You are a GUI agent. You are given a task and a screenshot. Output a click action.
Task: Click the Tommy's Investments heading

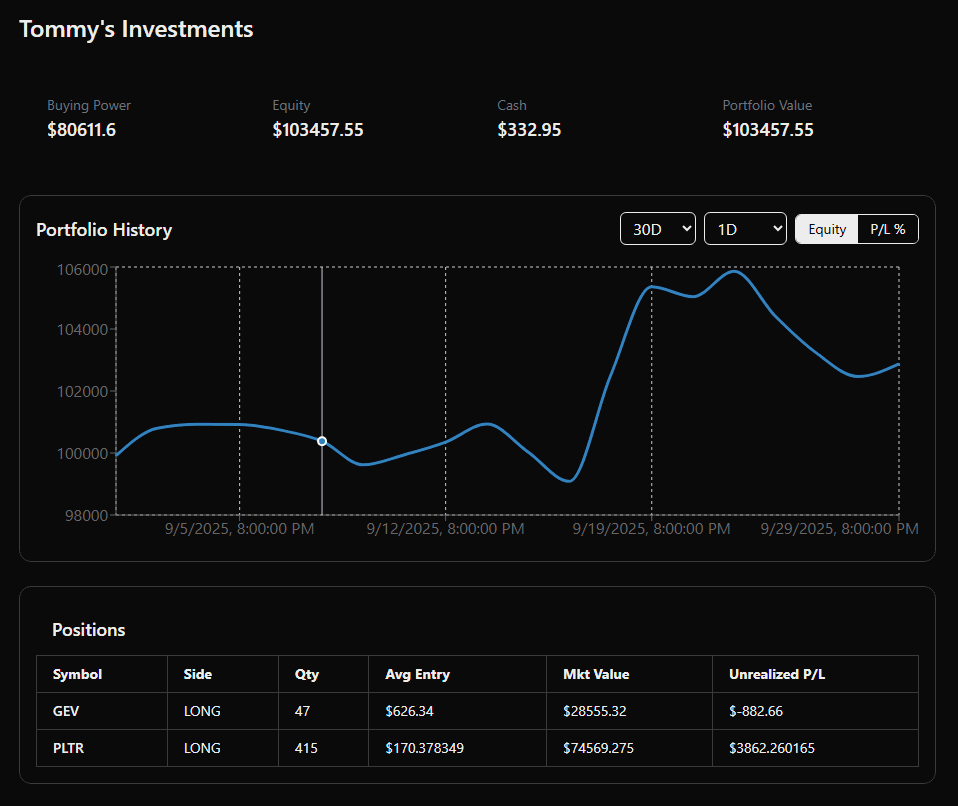(135, 29)
